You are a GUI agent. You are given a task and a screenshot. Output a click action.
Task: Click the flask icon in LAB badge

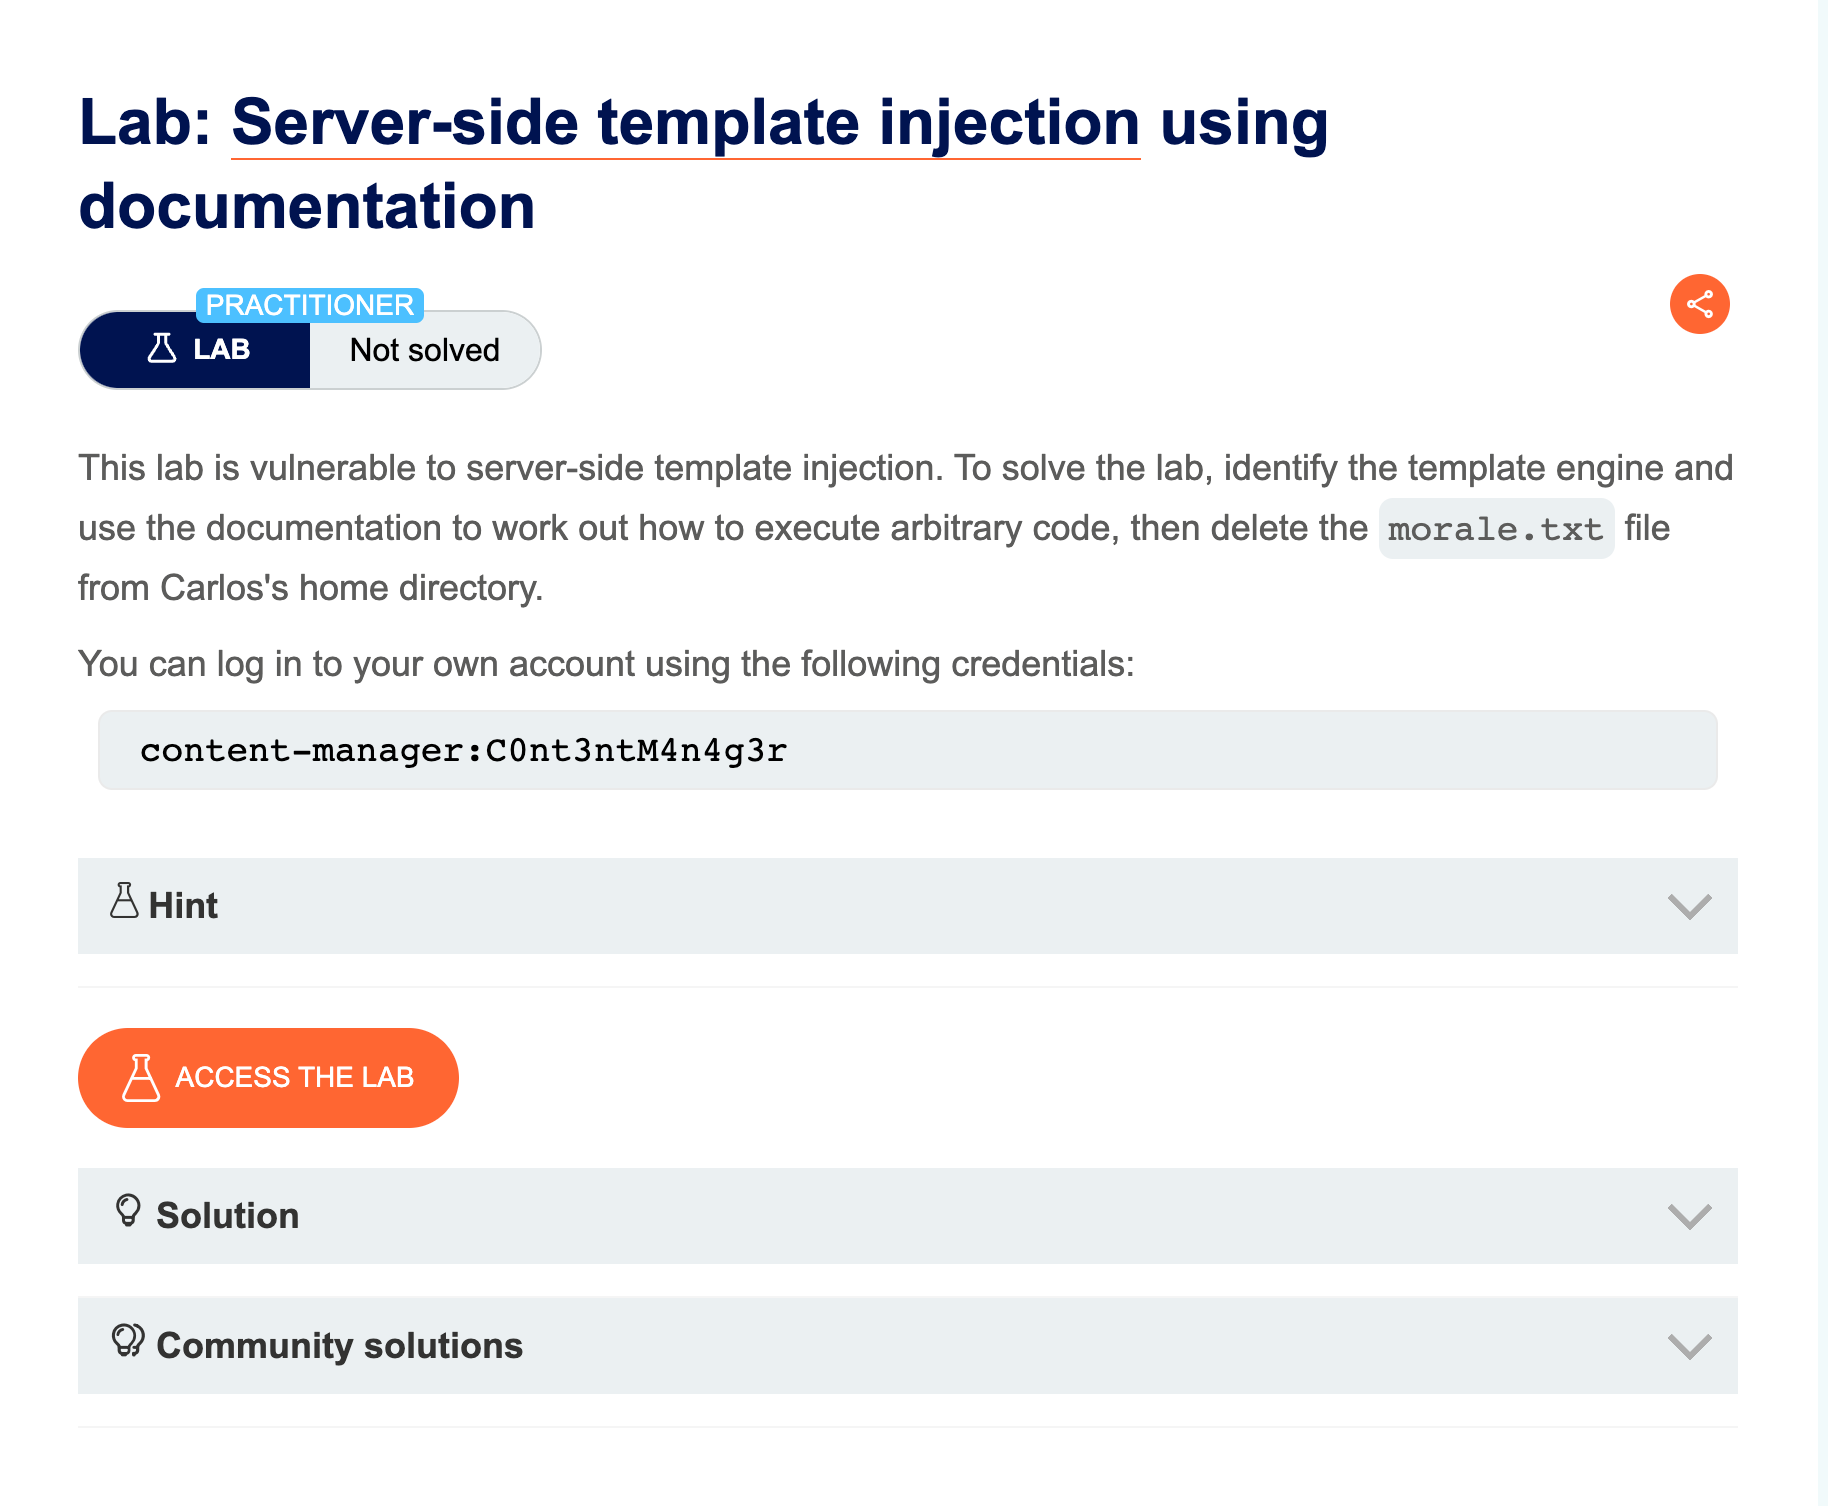162,349
